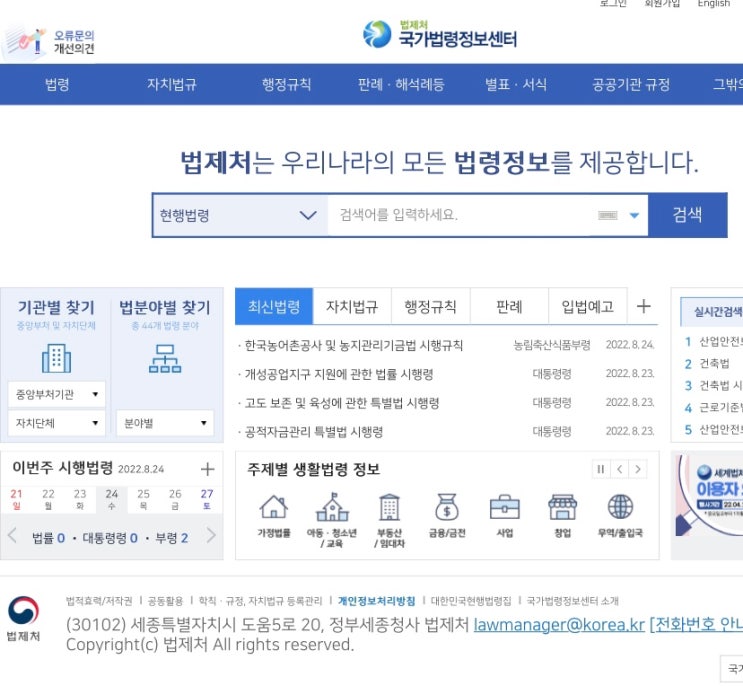The width and height of the screenshot is (743, 686).
Task: Open 대한민국현행법령집 footer link
Action: [x=471, y=601]
